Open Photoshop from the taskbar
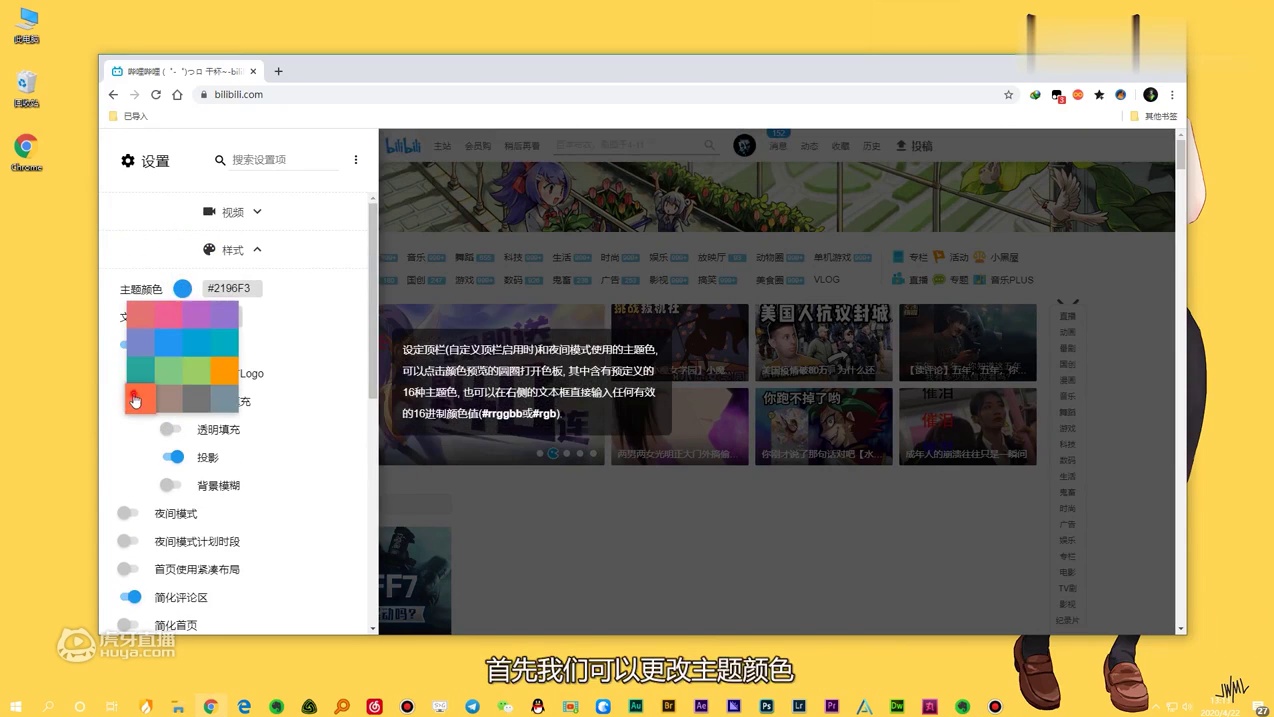This screenshot has width=1274, height=717. coord(766,706)
